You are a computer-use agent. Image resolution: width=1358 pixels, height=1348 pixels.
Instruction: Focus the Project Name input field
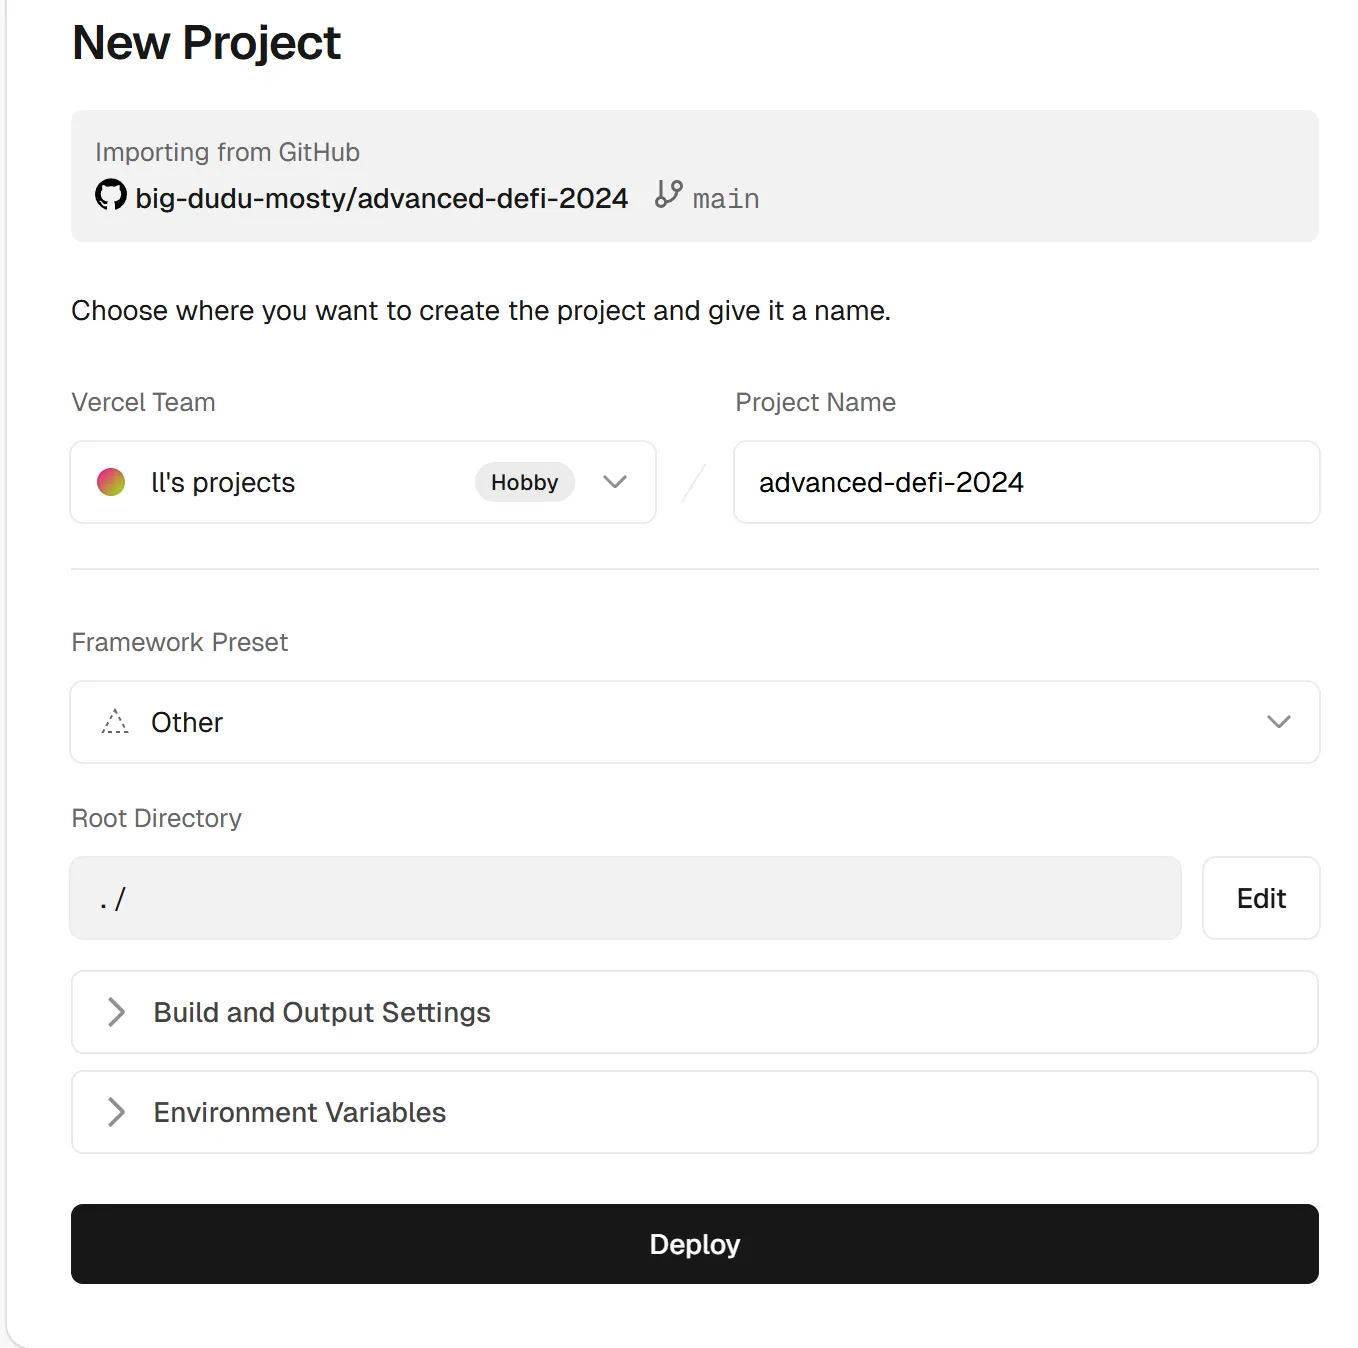[1026, 482]
